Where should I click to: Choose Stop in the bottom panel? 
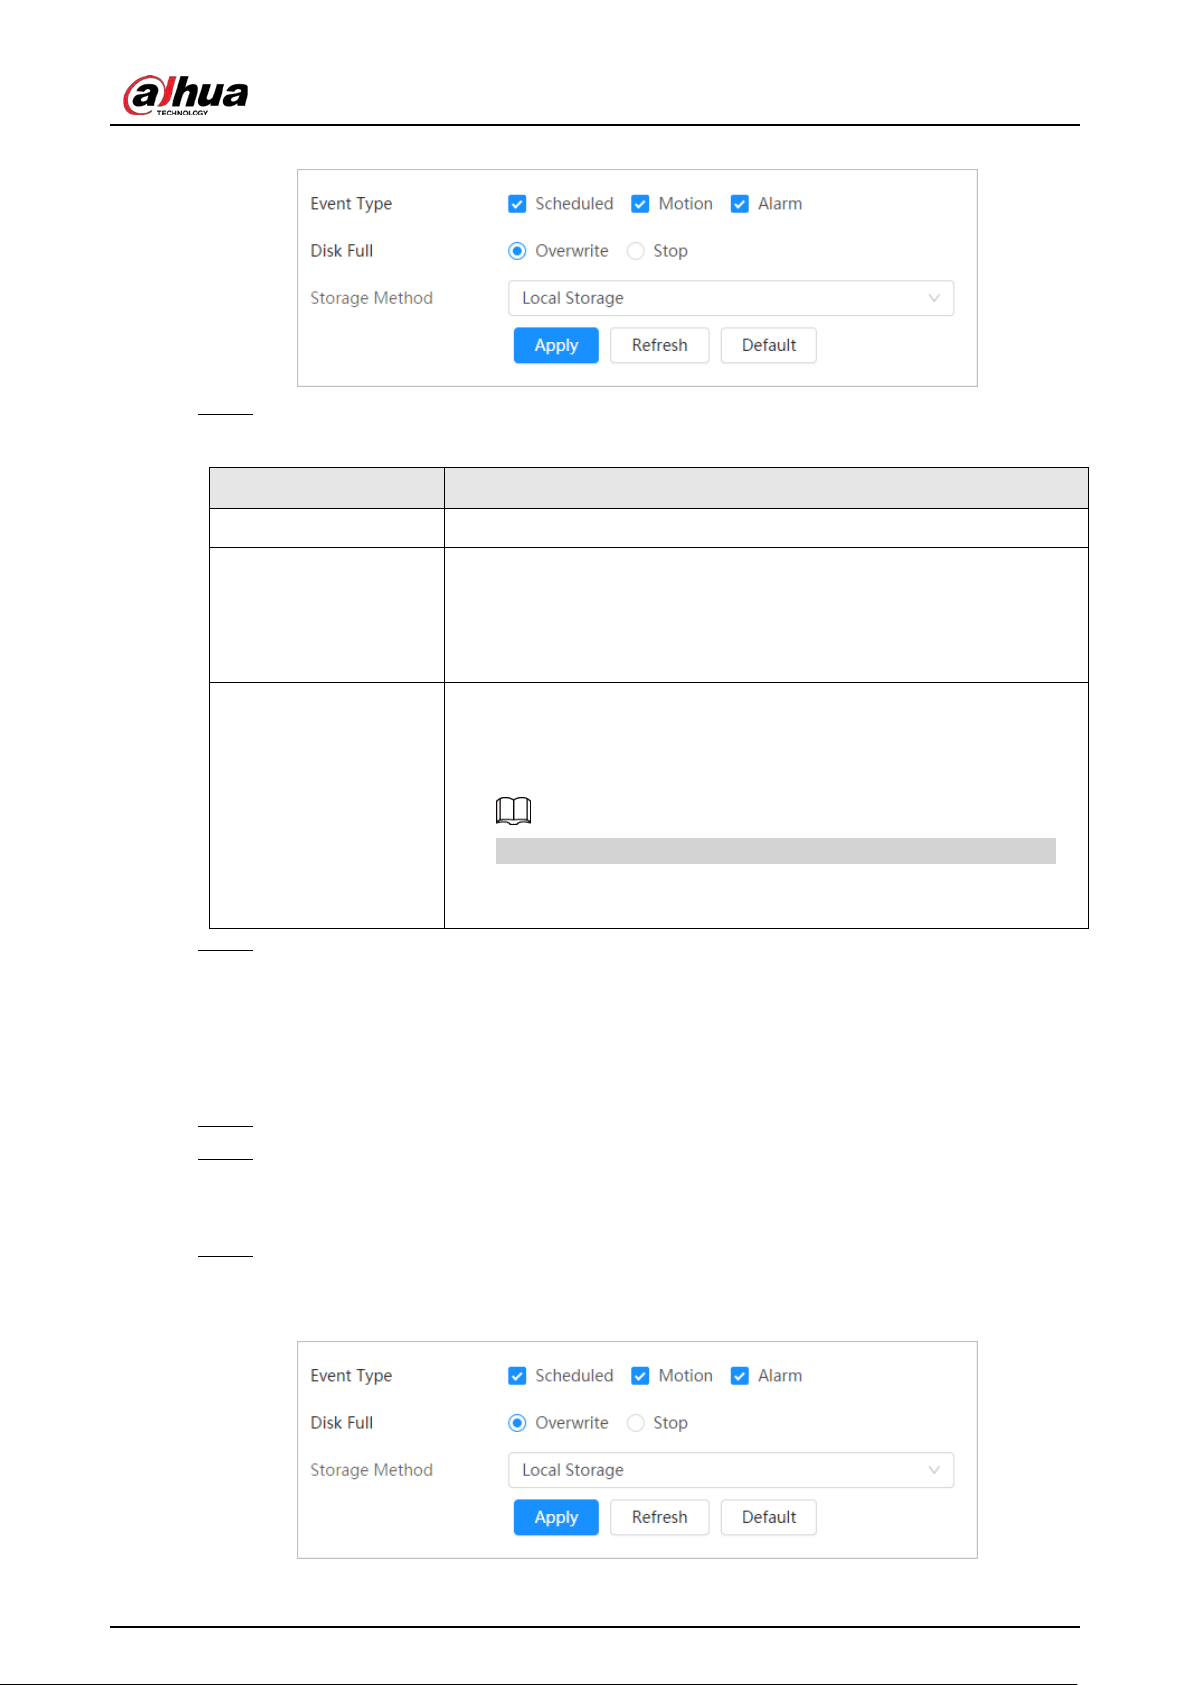pyautogui.click(x=636, y=1423)
